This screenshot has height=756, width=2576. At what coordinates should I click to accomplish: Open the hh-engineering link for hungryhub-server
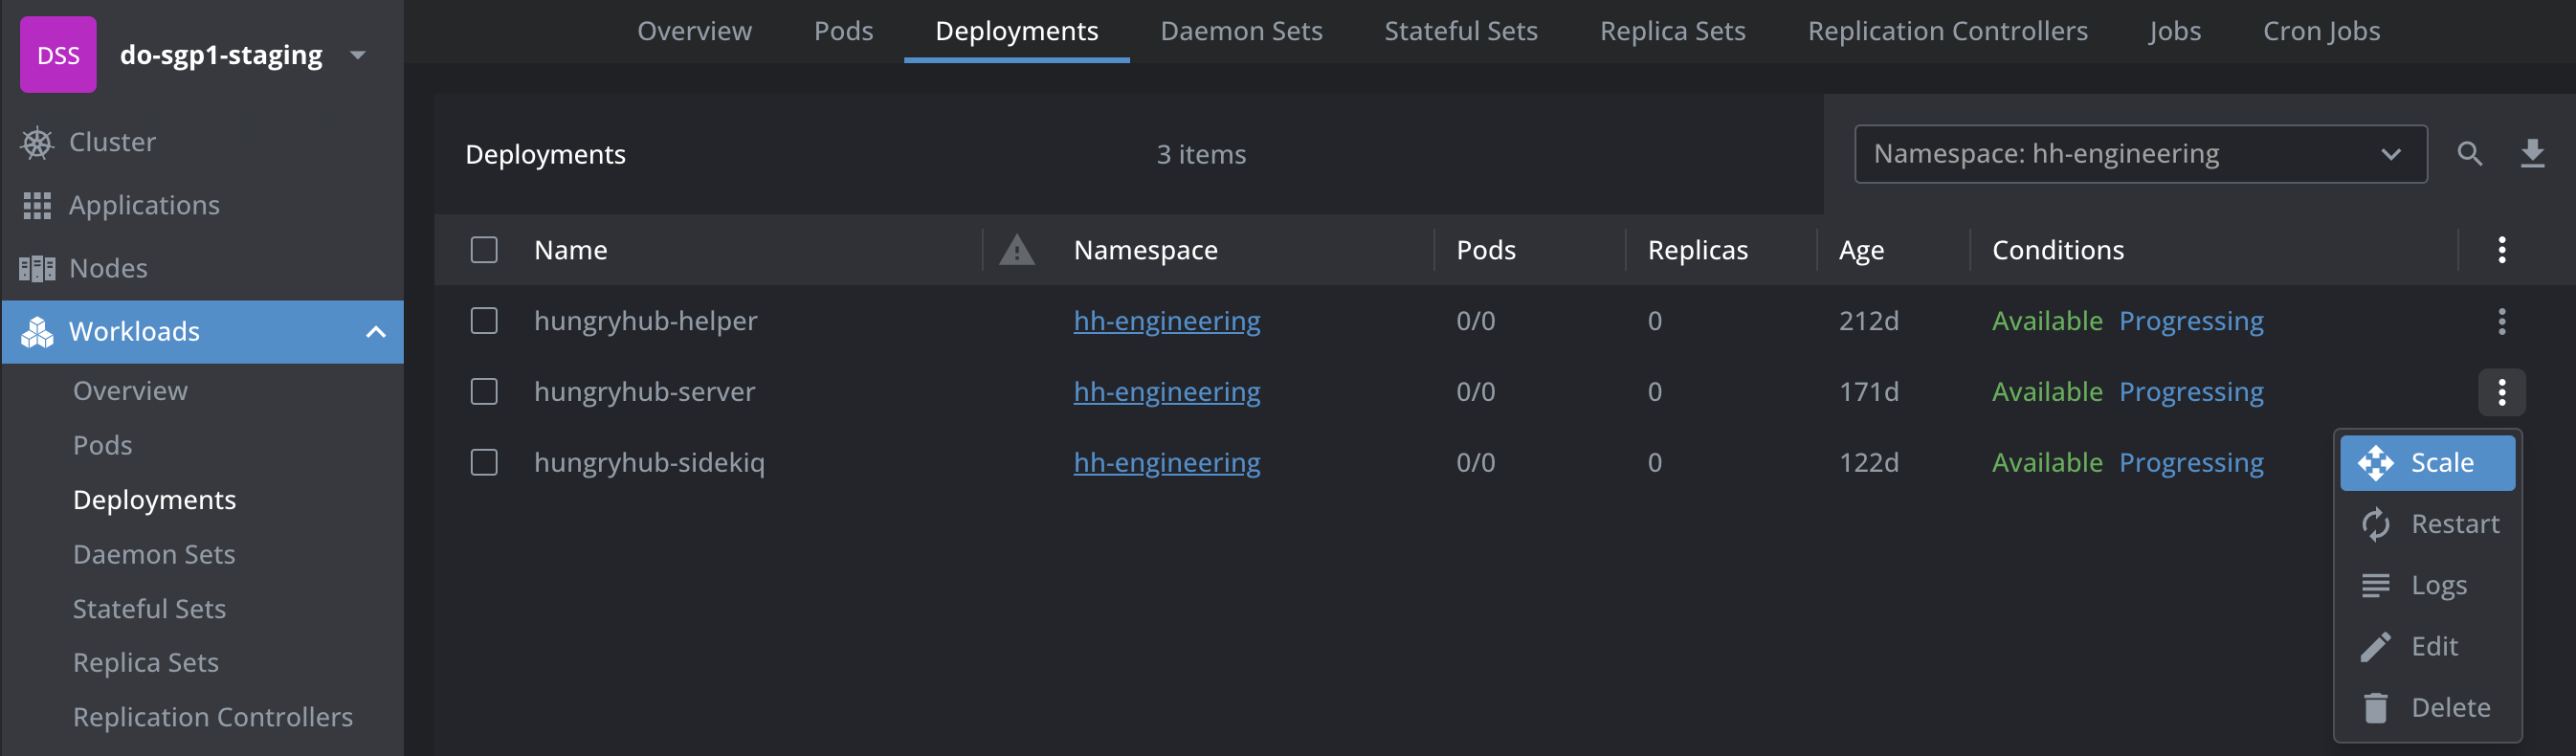[x=1166, y=392]
